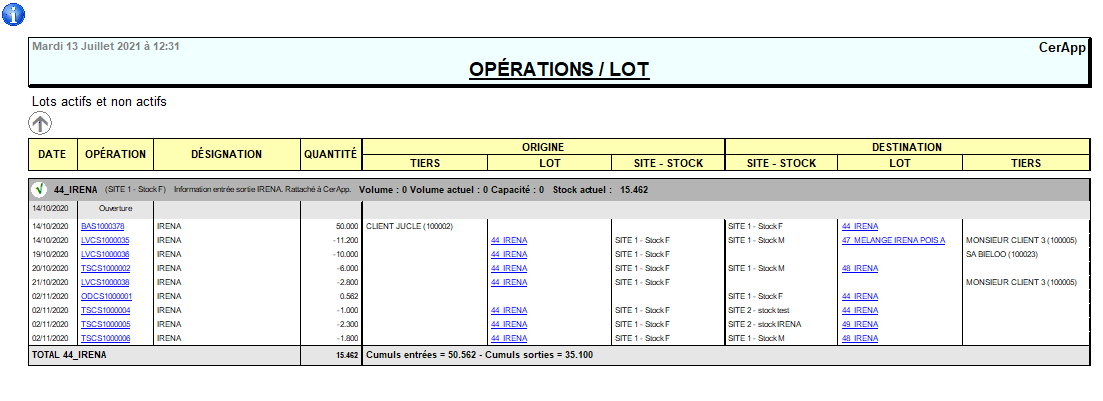1103x401 pixels.
Task: Open operation BAS1000378
Action: click(103, 226)
